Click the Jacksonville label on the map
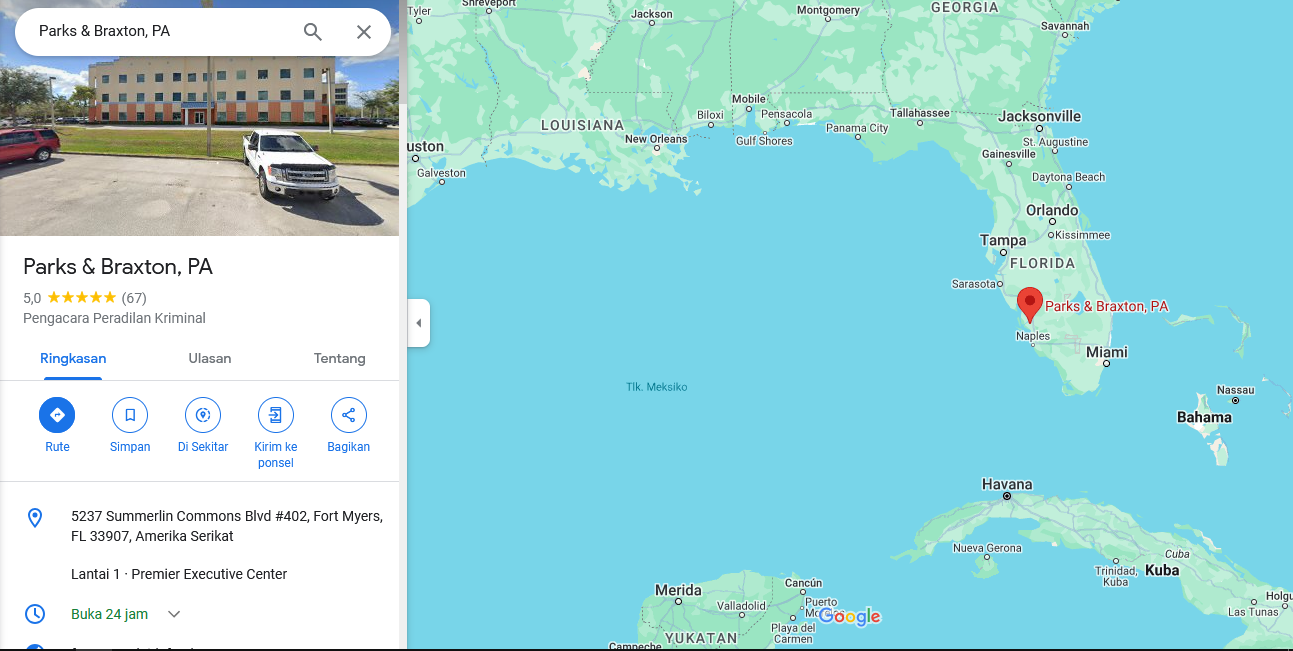Viewport: 1293px width, 651px height. click(x=1040, y=116)
